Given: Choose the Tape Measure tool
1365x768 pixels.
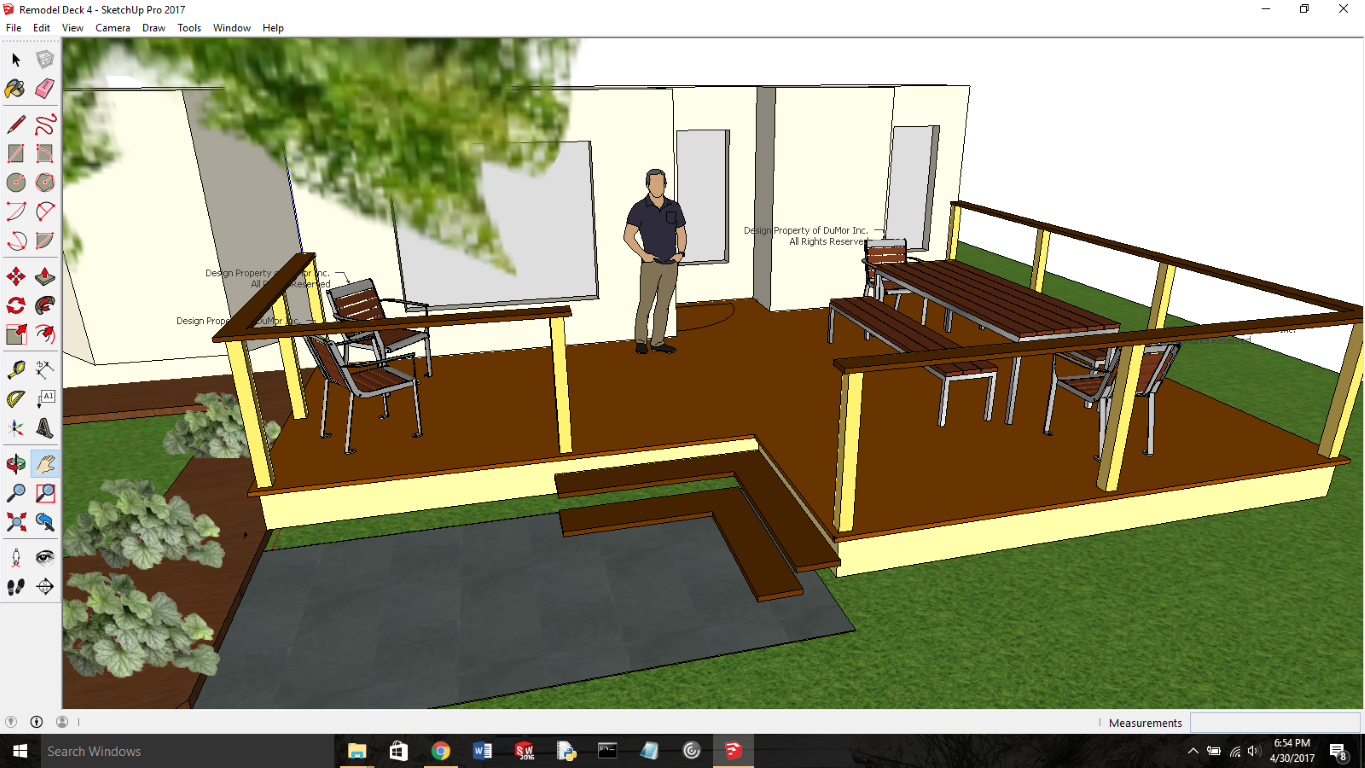Looking at the screenshot, I should coord(16,370).
